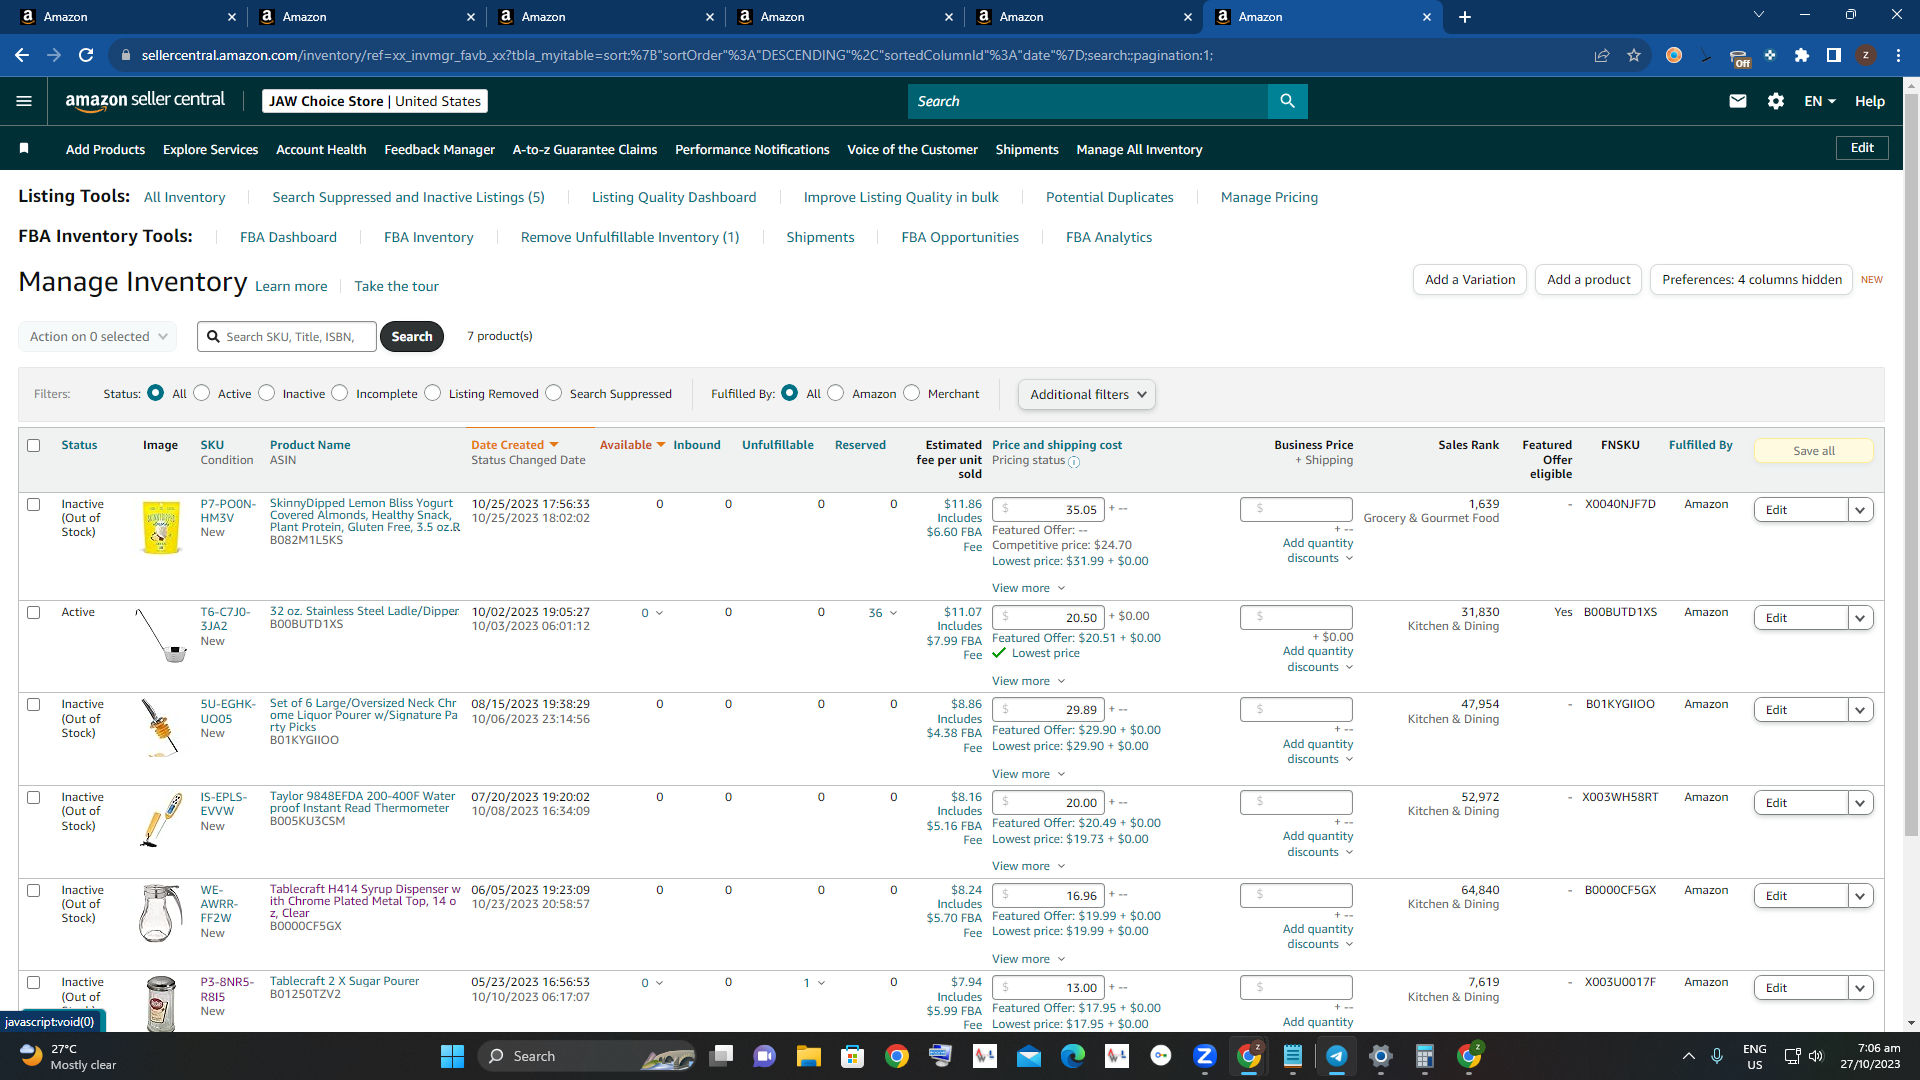
Task: Open the settings gear icon
Action: 1776,101
